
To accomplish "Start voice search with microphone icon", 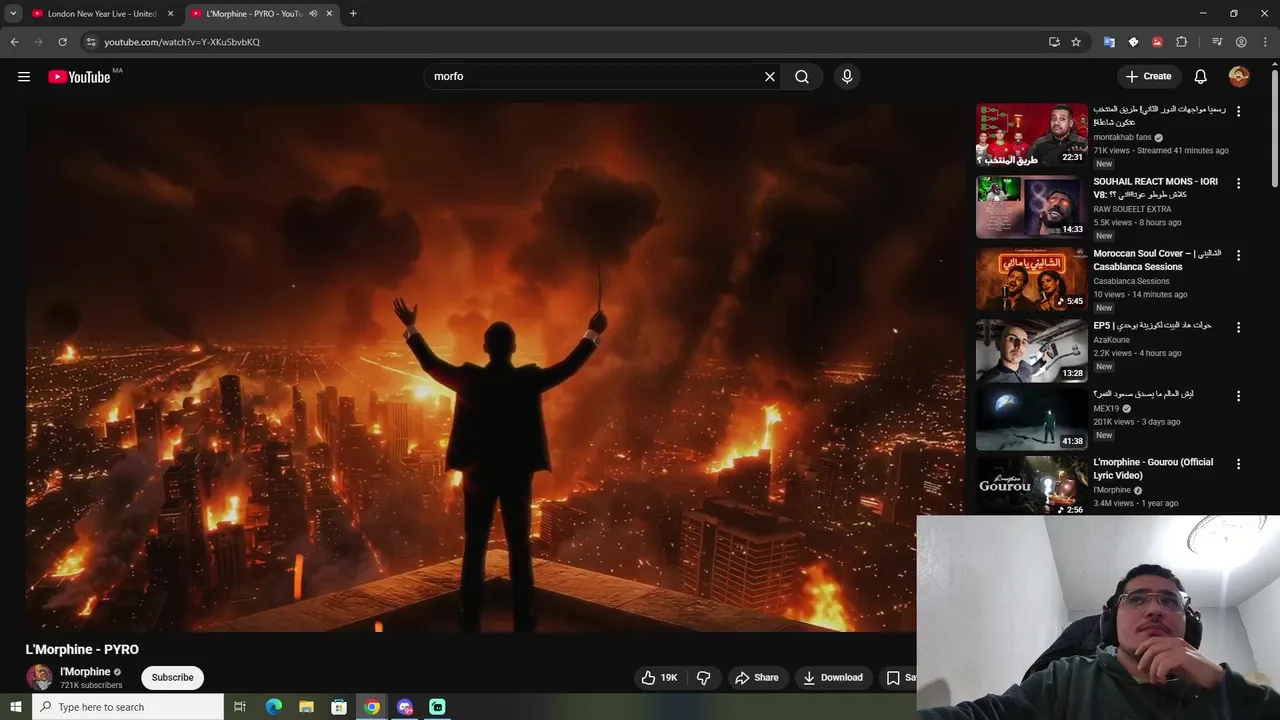I will pos(847,76).
